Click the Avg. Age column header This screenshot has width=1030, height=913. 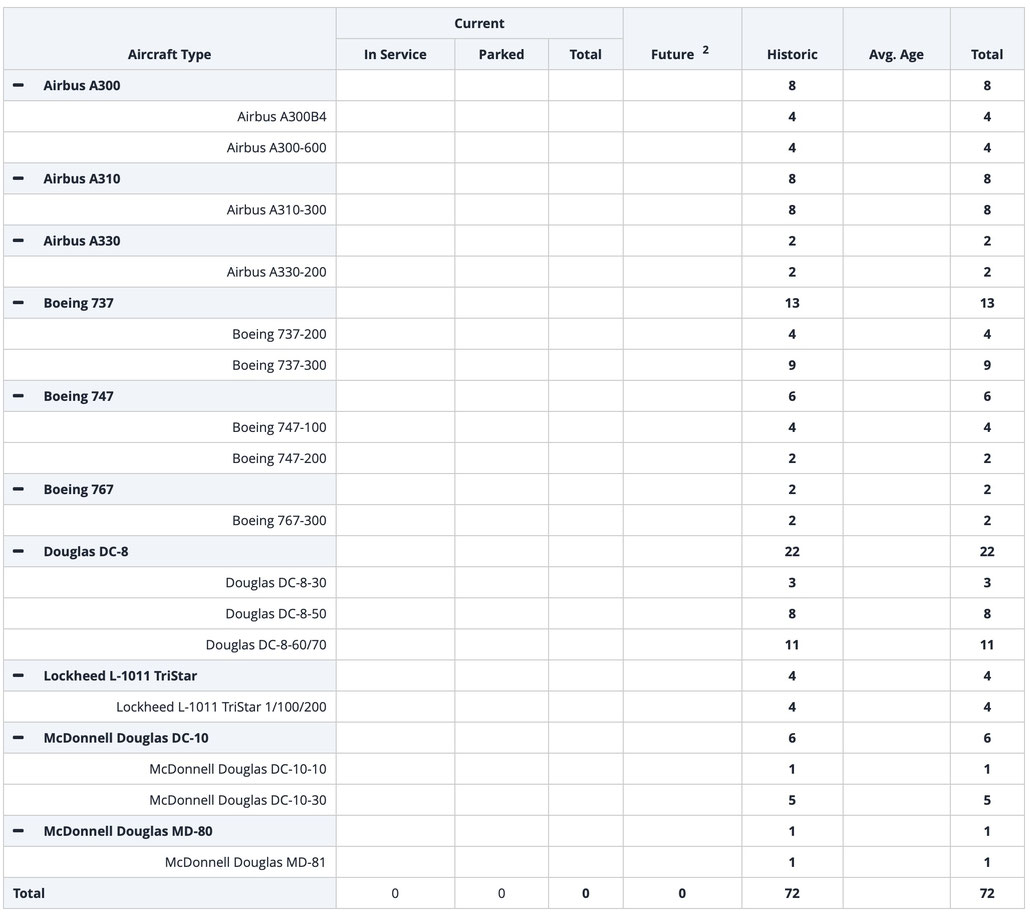coord(896,55)
